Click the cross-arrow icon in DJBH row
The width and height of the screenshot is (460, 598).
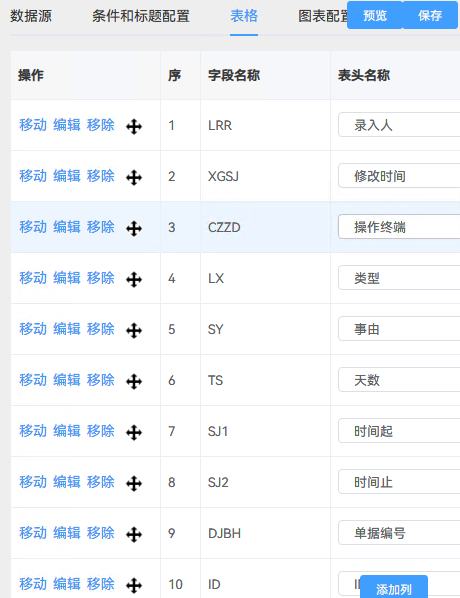(x=134, y=534)
